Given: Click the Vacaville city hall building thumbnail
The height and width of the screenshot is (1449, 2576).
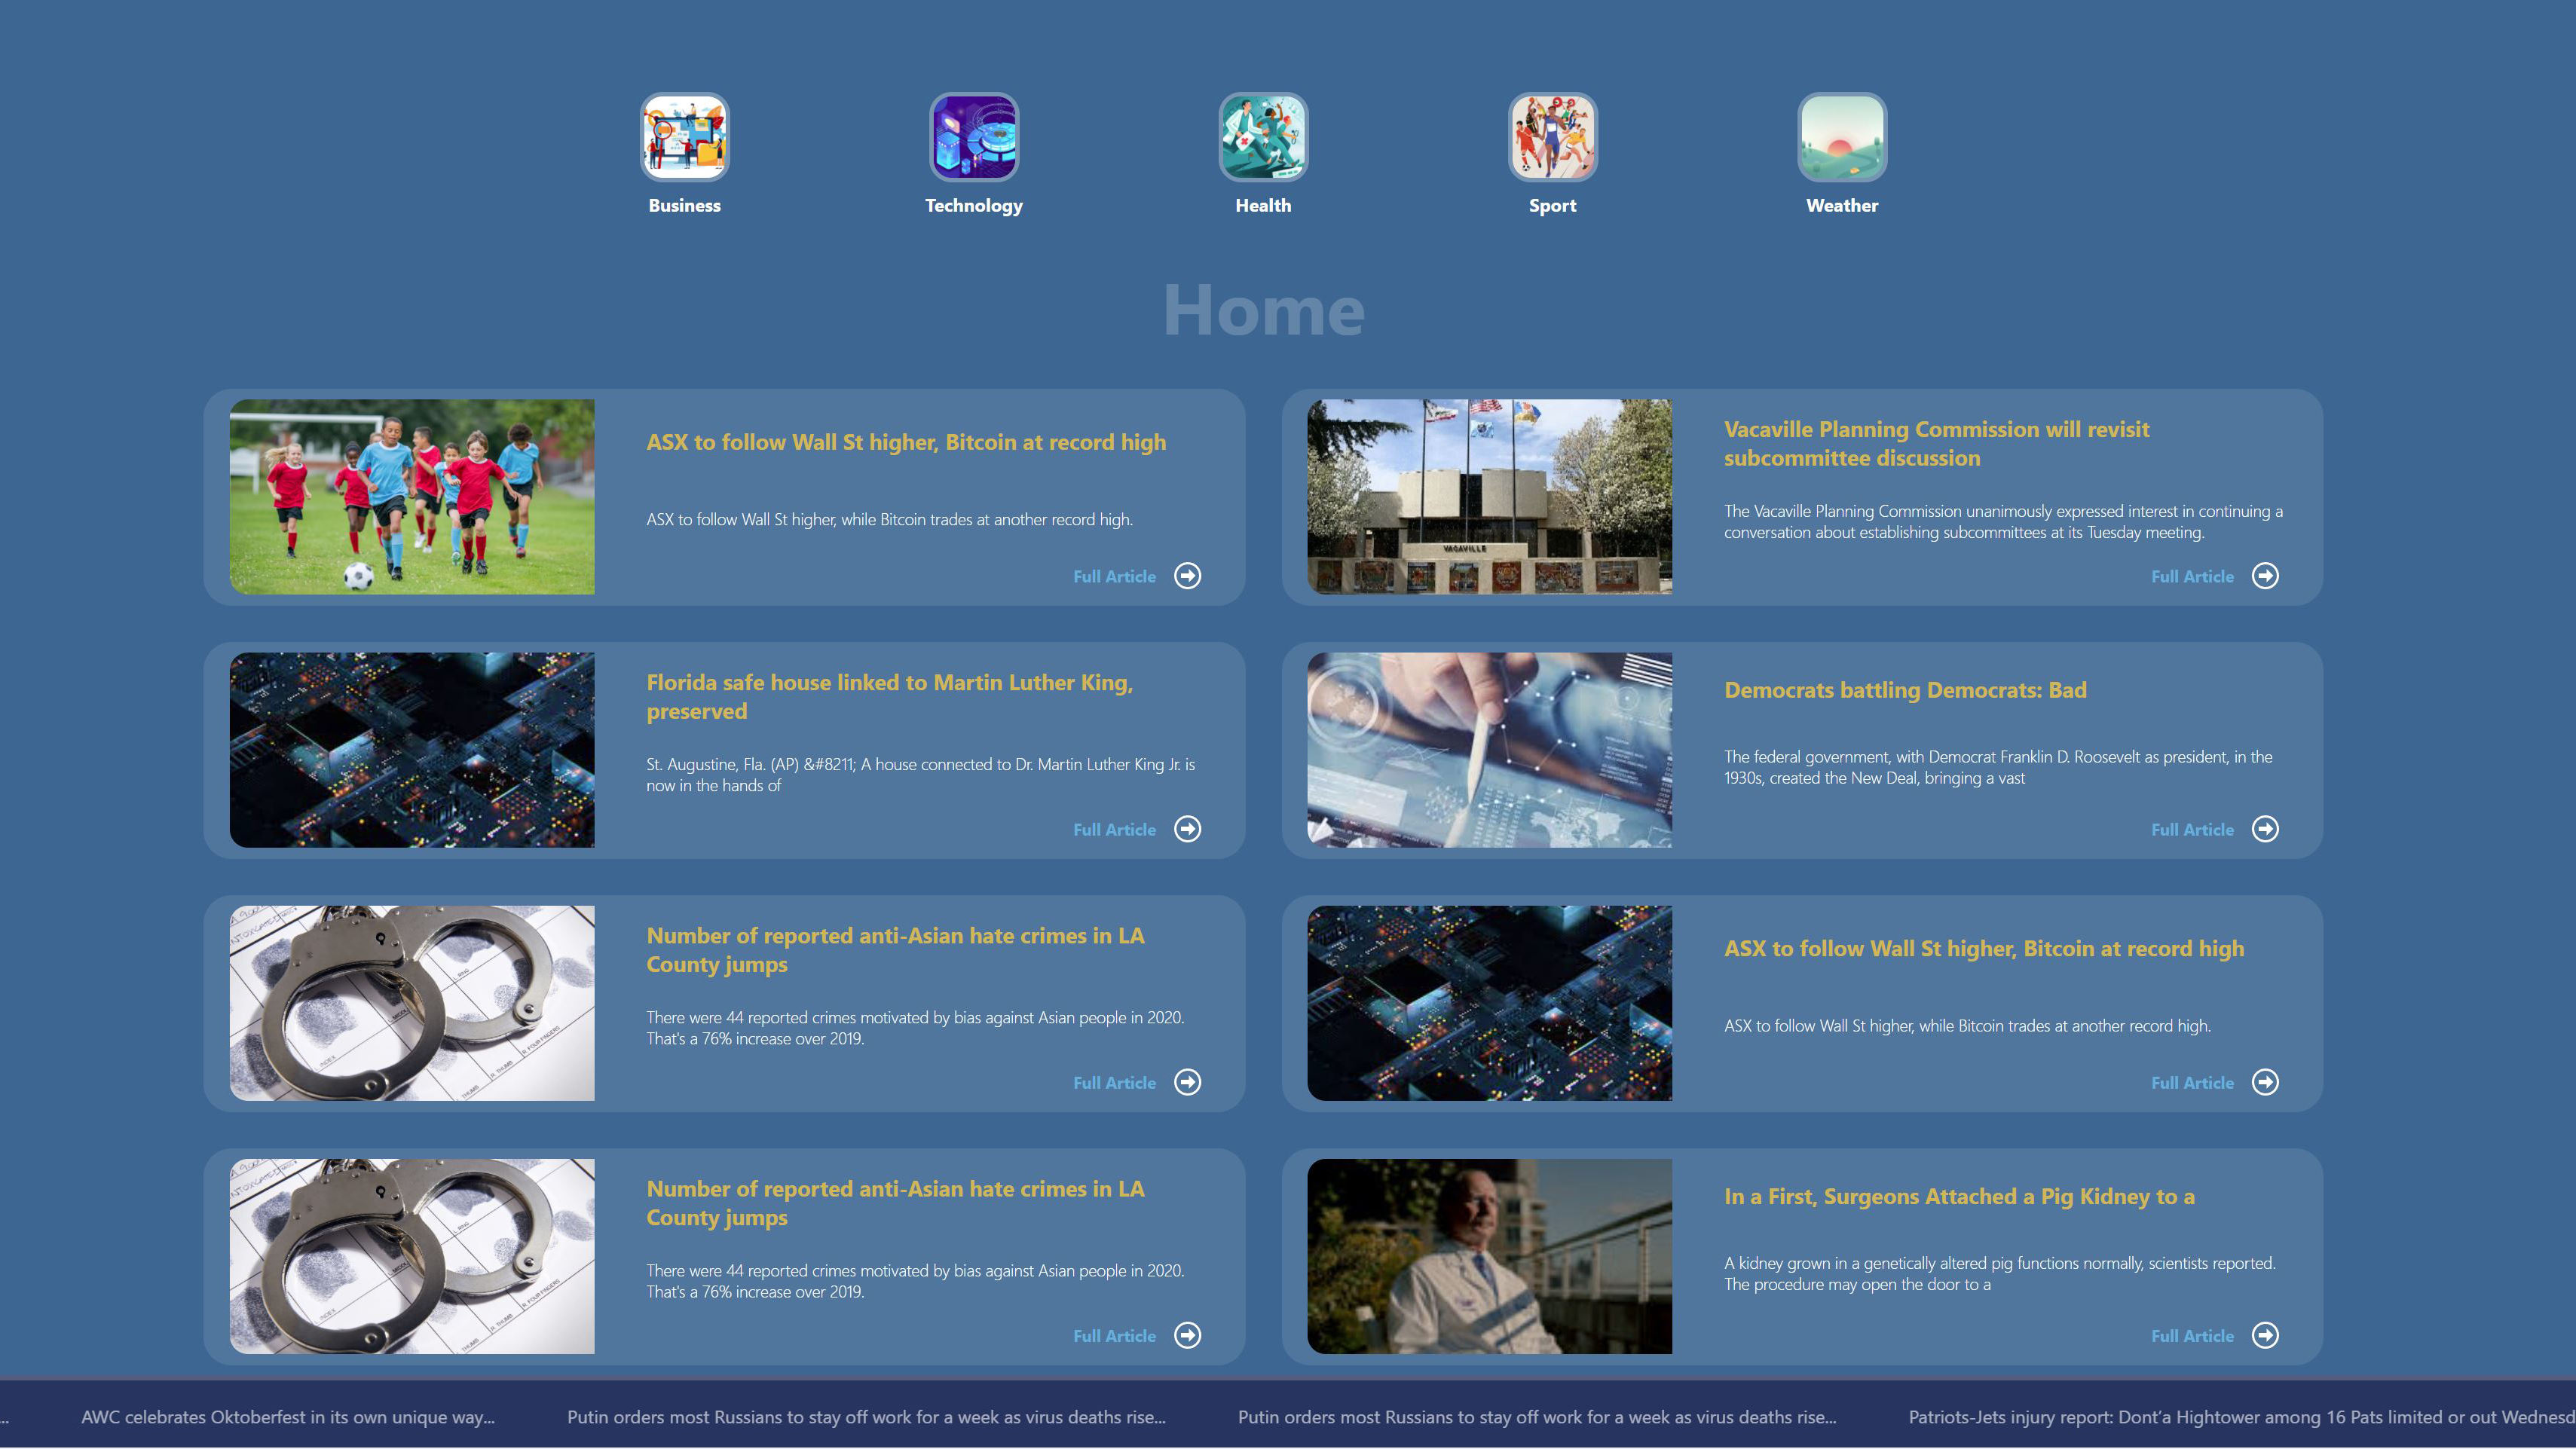Looking at the screenshot, I should (1489, 497).
